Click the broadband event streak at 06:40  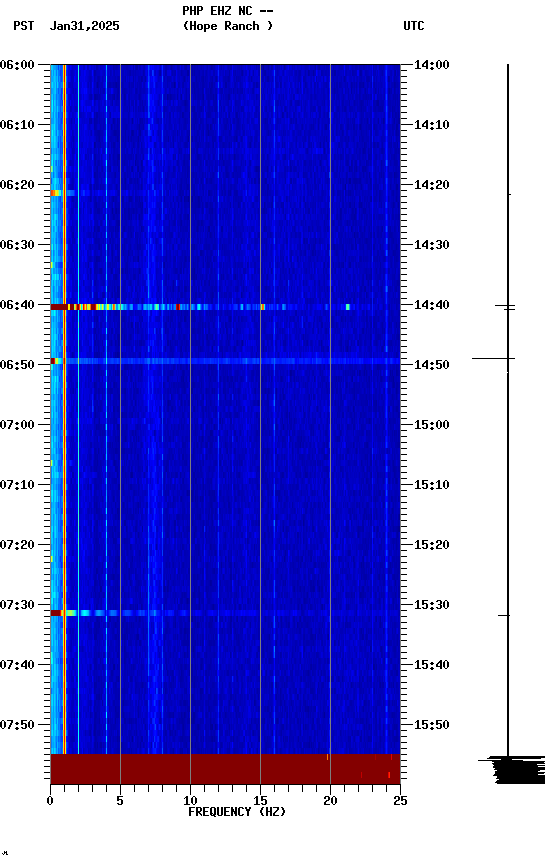click(x=225, y=307)
